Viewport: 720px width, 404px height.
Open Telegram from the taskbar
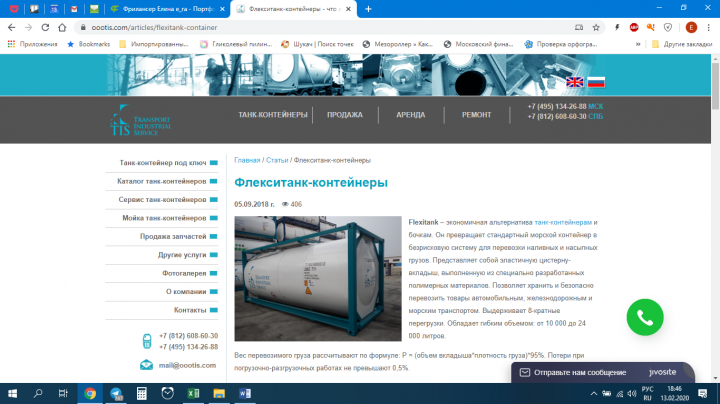pos(116,393)
